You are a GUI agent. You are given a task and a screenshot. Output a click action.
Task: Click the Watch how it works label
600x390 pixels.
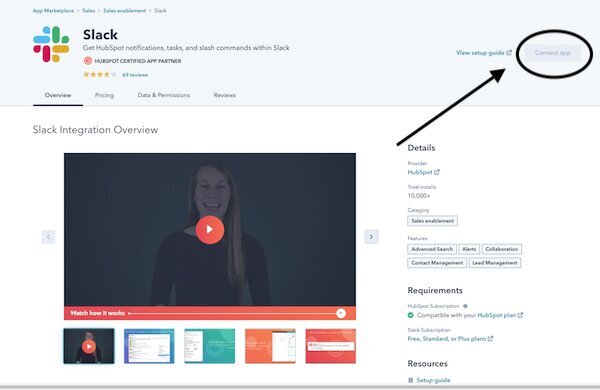coord(97,313)
